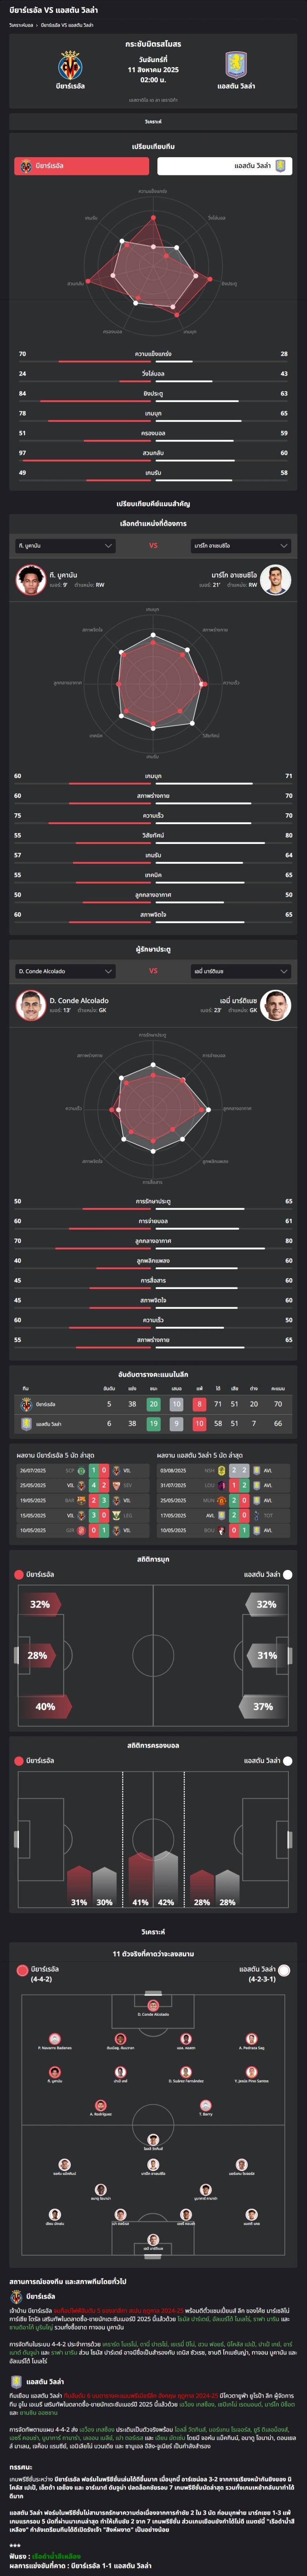Screen dimensions: 307x2576
Task: Open the right player dropdown showing Marco Asensio
Action: pos(241,546)
